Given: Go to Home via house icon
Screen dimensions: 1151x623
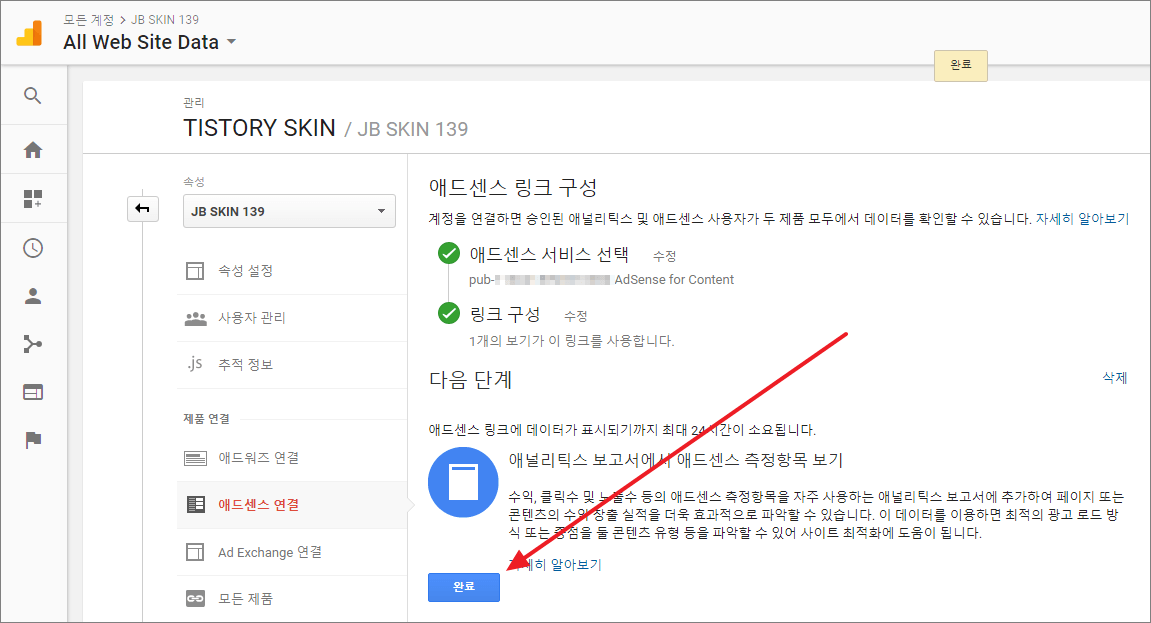Looking at the screenshot, I should 33,150.
